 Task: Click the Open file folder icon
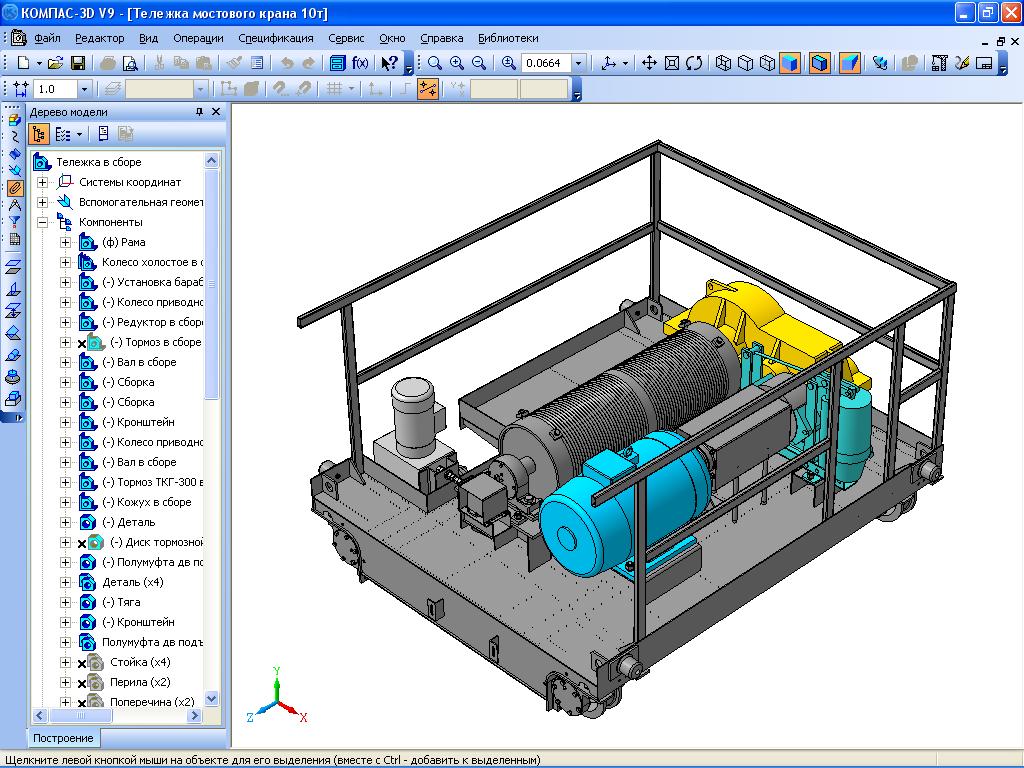point(56,63)
